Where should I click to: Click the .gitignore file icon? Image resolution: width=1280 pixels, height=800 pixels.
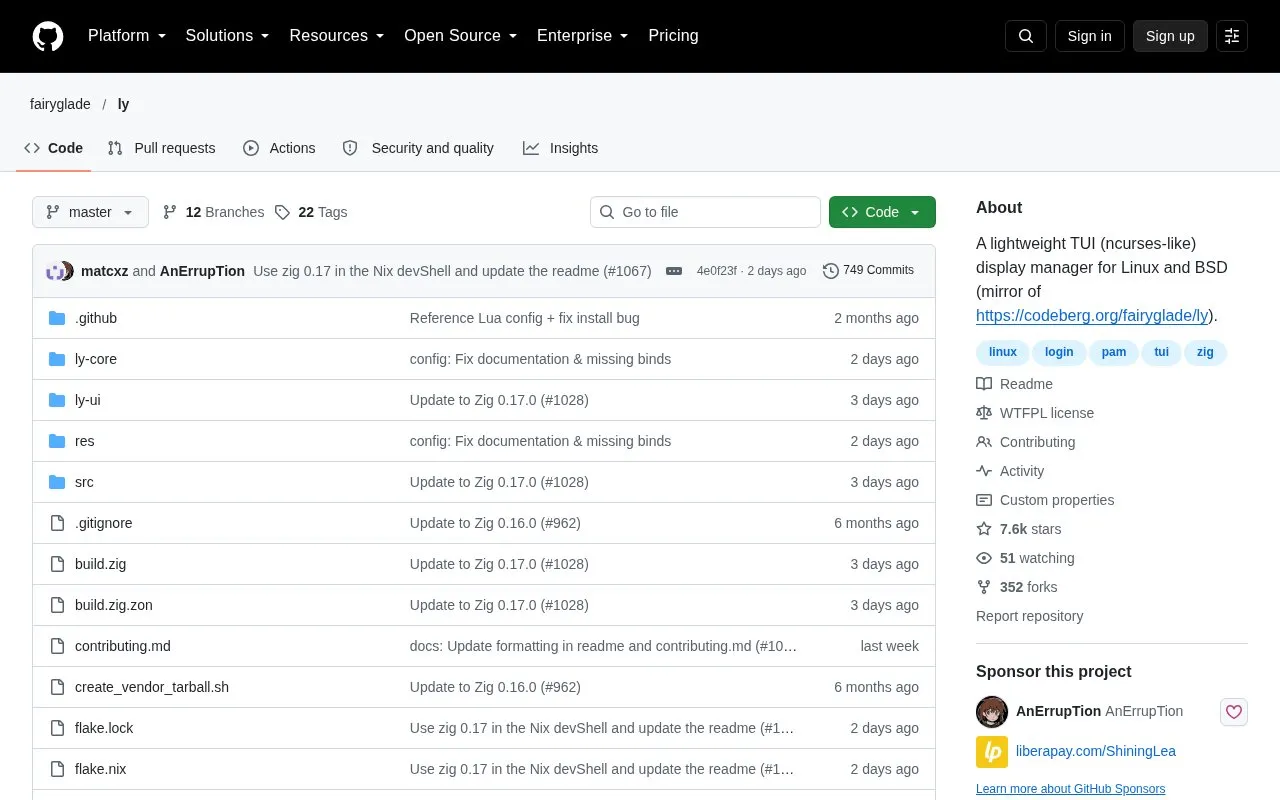[57, 523]
